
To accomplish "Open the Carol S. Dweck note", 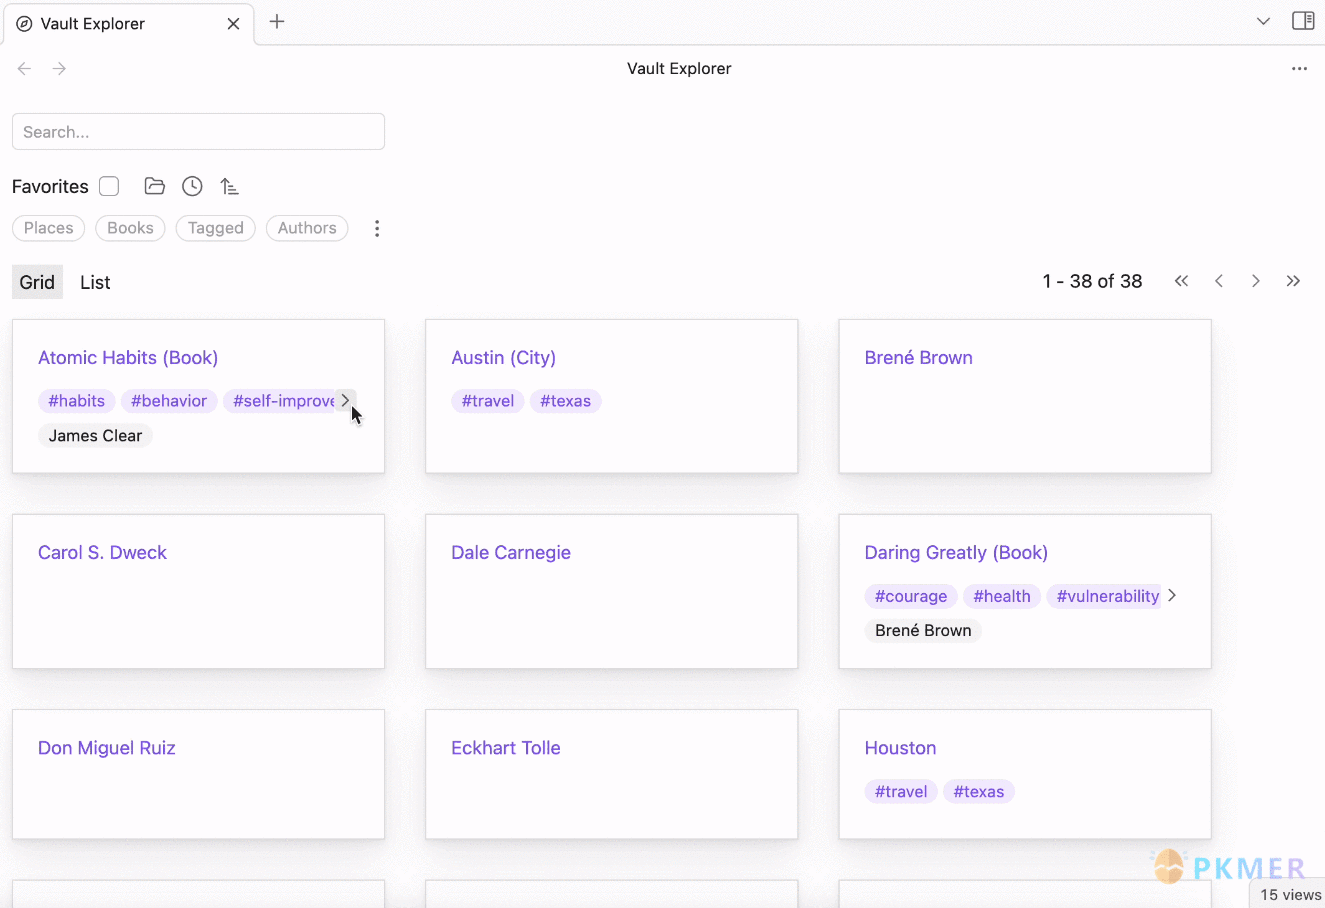I will point(102,552).
